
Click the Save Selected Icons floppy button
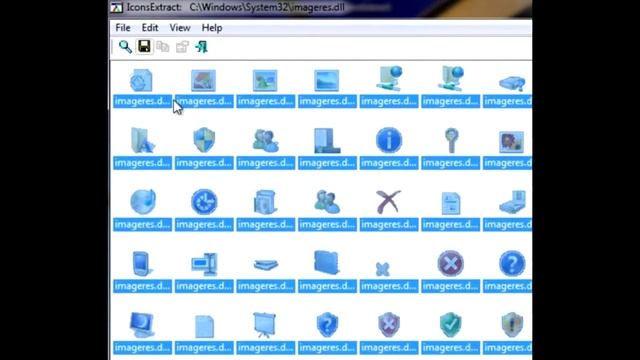pos(144,47)
